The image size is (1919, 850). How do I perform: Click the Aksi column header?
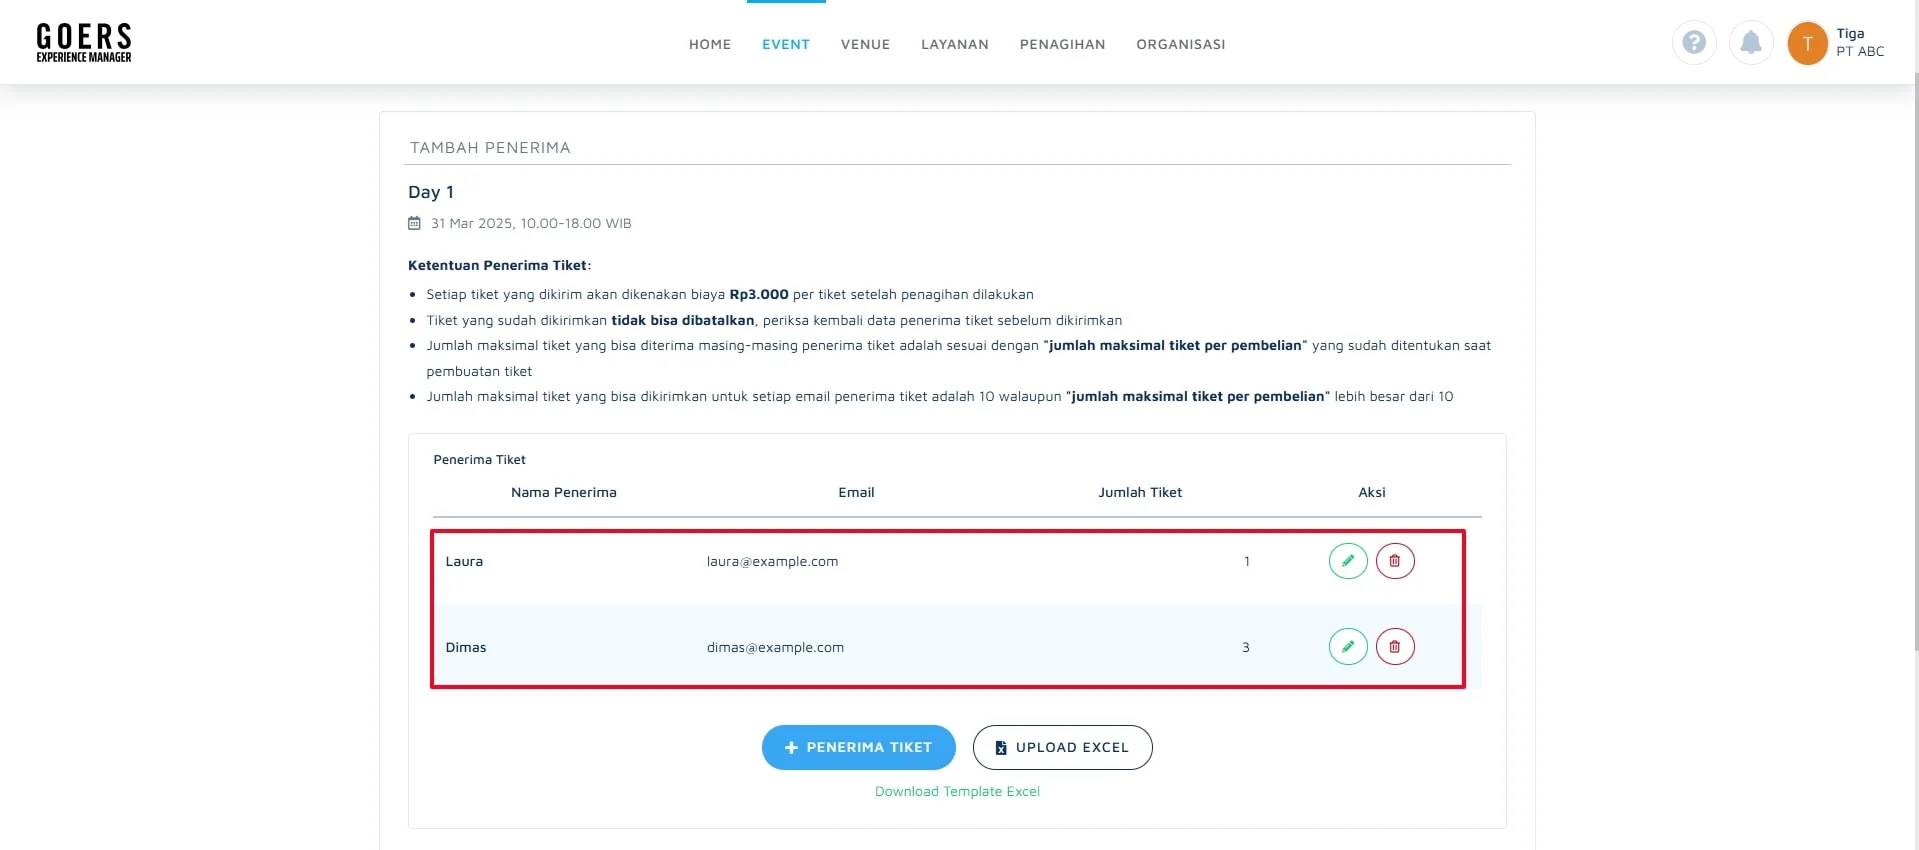click(1372, 492)
